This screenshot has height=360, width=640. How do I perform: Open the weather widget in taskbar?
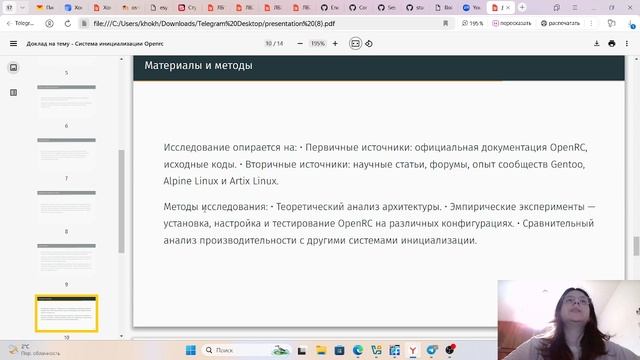[x=35, y=350]
